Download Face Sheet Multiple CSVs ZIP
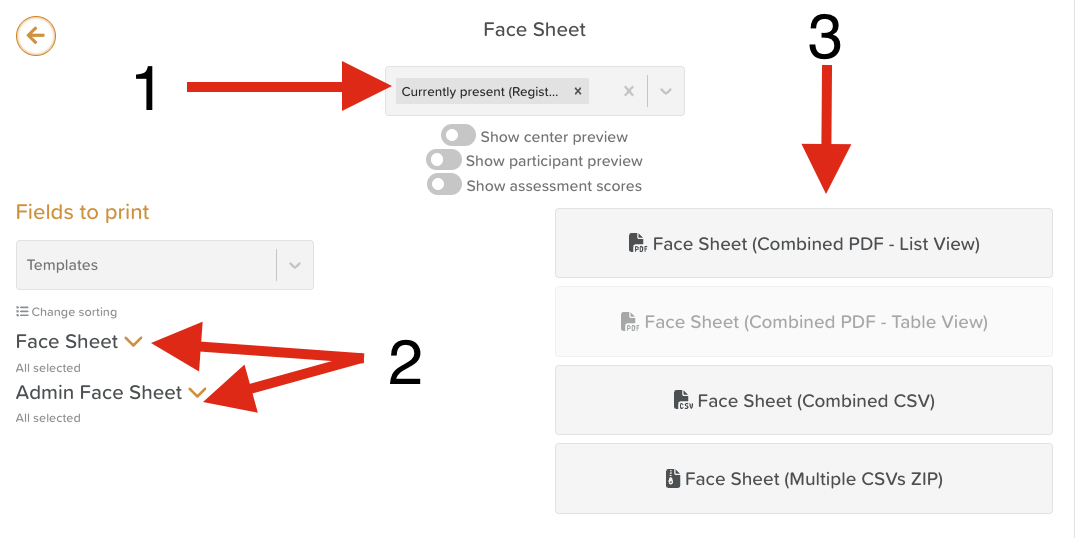Viewport: 1076px width, 538px height. click(804, 478)
